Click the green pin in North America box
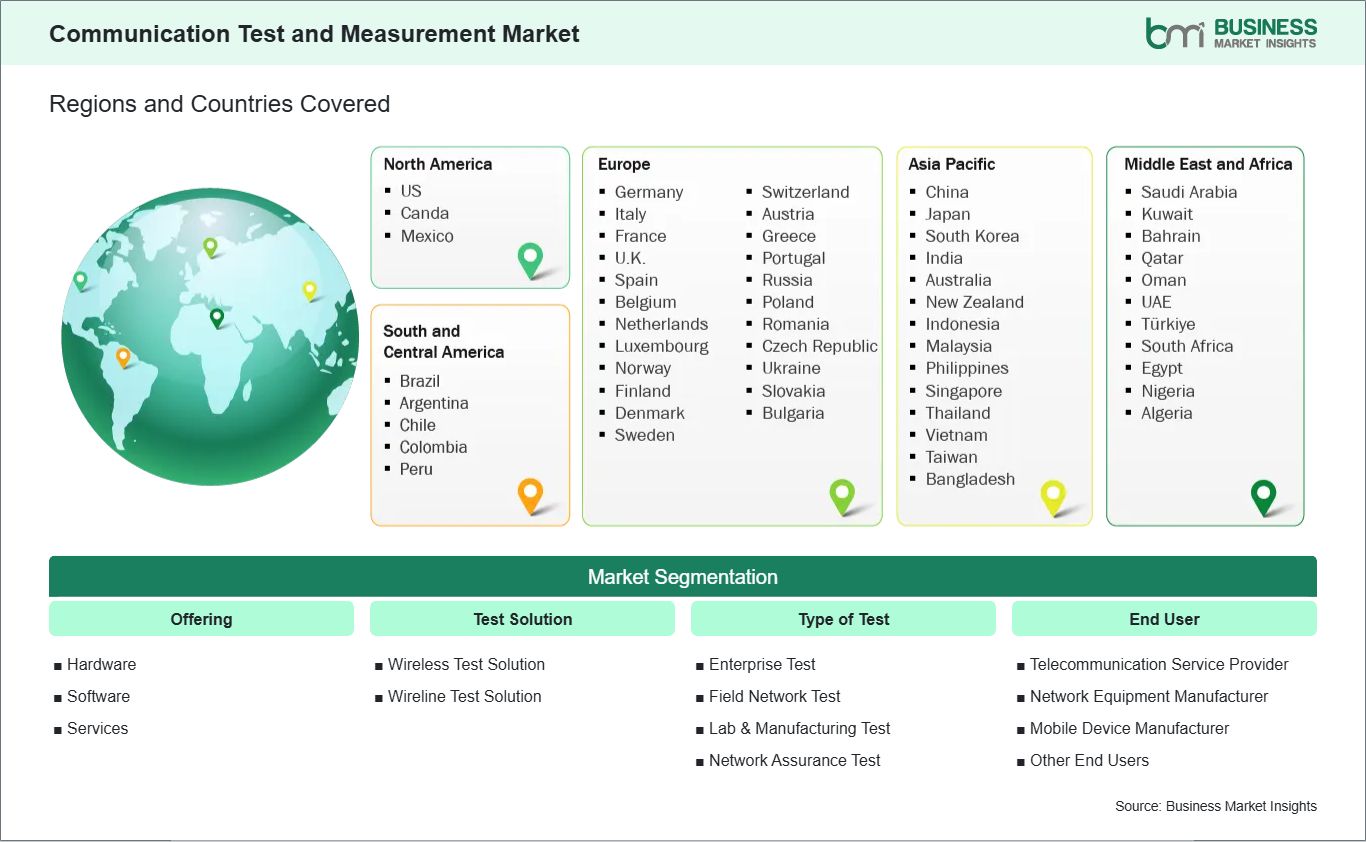The width and height of the screenshot is (1366, 842). point(530,258)
